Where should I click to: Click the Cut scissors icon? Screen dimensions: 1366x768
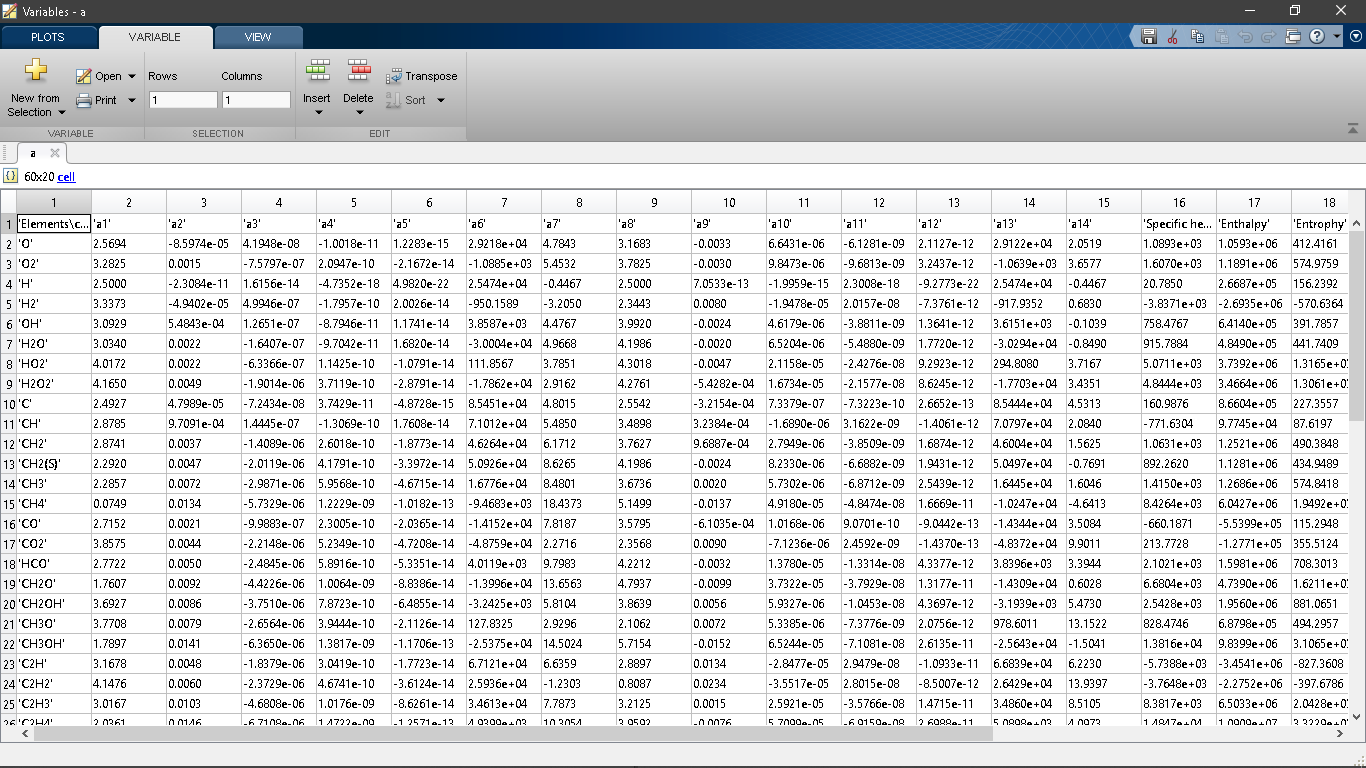1172,37
